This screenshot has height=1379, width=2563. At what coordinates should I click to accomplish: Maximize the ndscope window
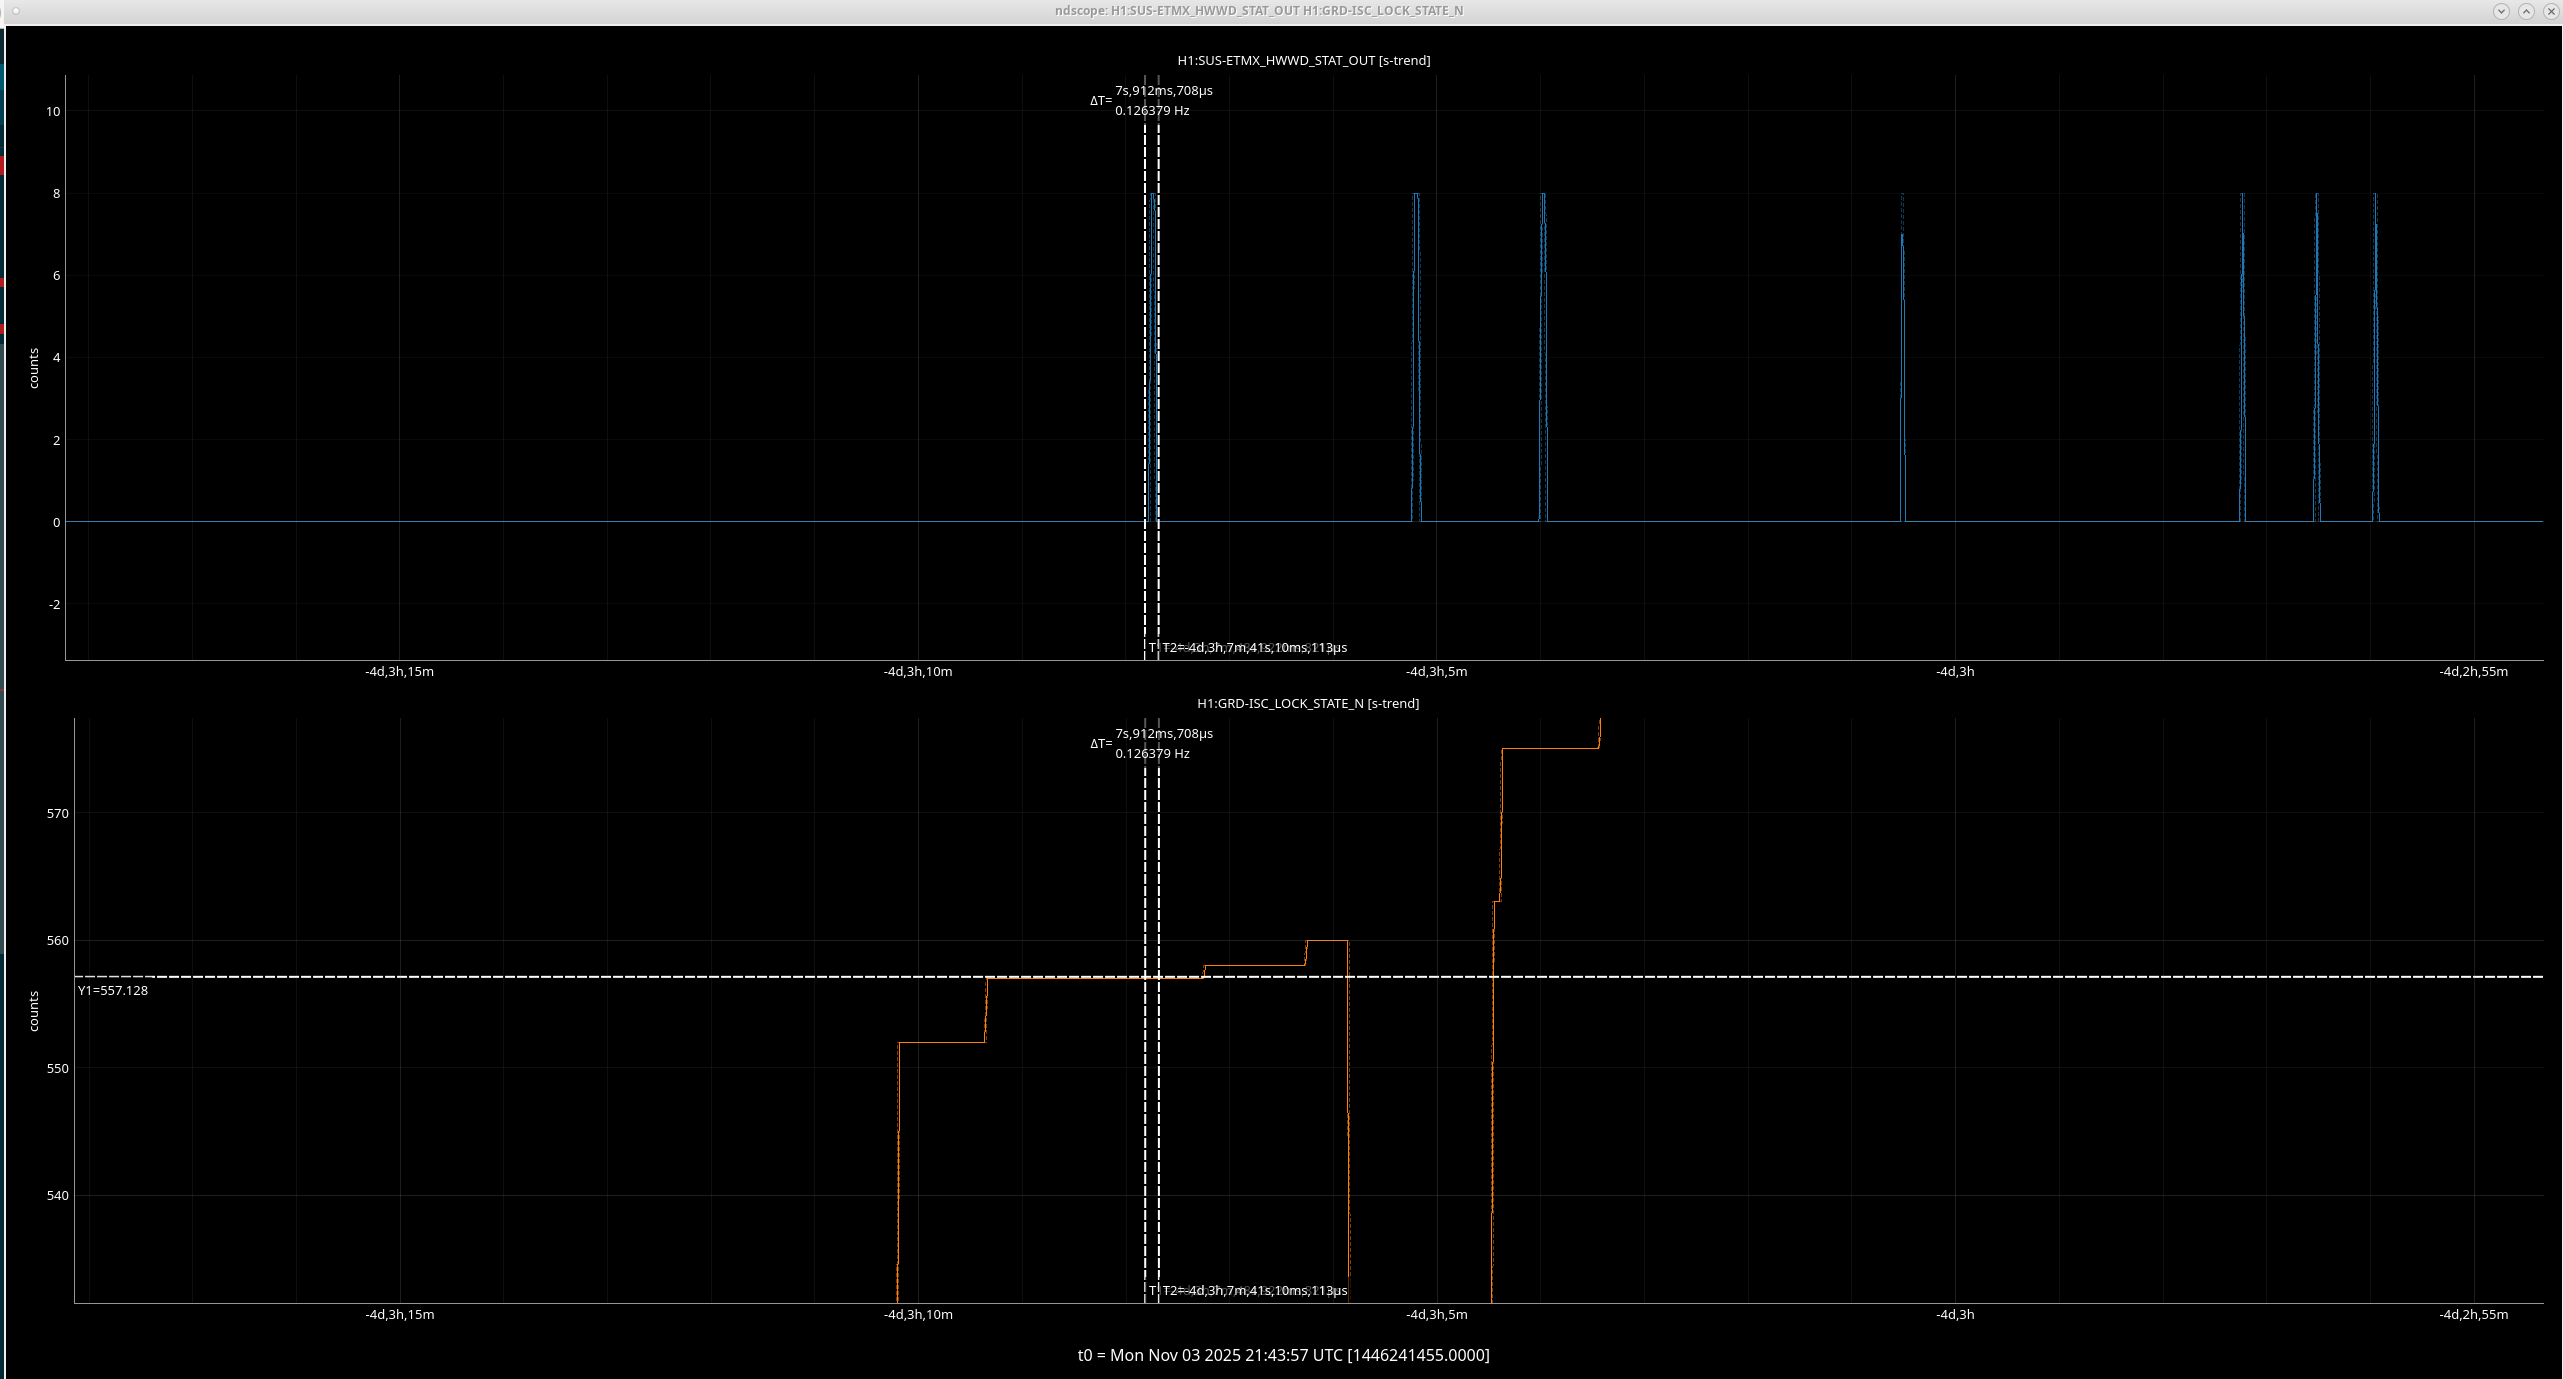2526,11
